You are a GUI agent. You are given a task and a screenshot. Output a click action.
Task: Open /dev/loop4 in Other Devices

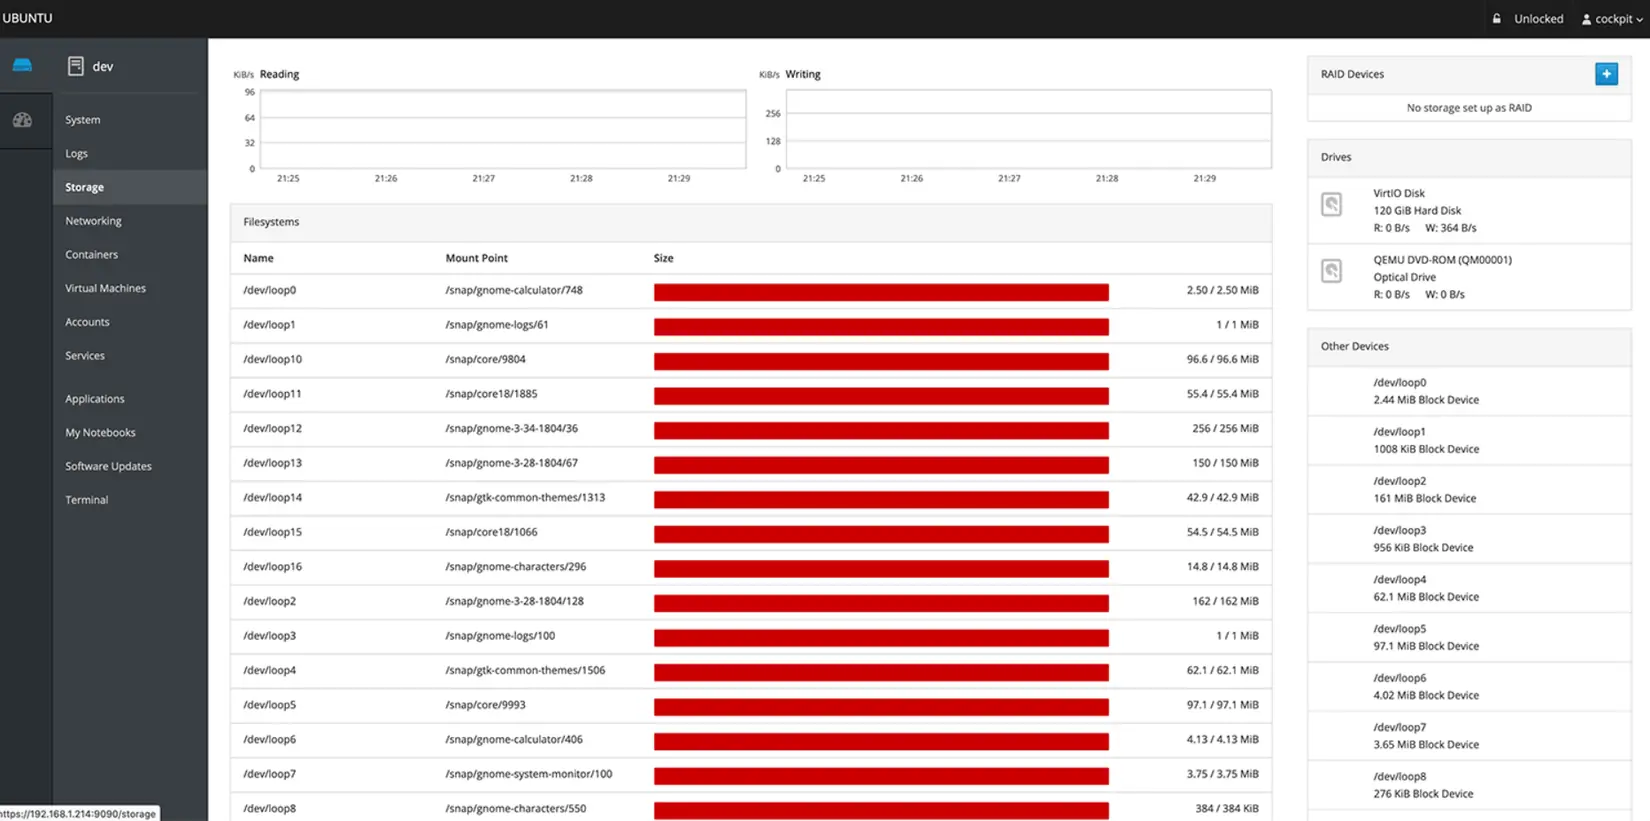(1425, 588)
